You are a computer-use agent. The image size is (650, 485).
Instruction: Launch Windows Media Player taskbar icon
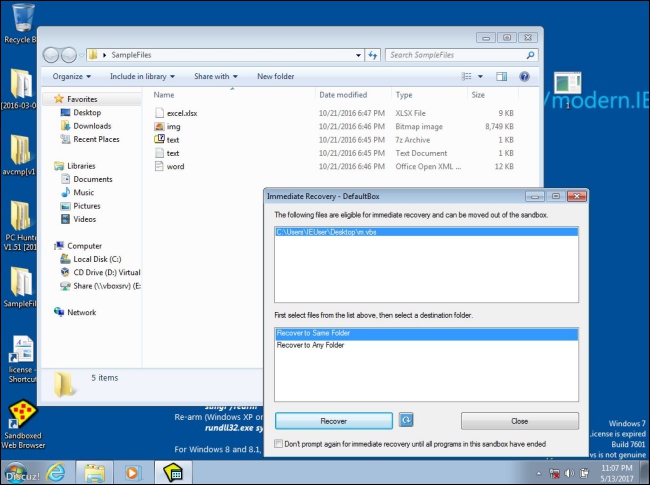pos(132,473)
